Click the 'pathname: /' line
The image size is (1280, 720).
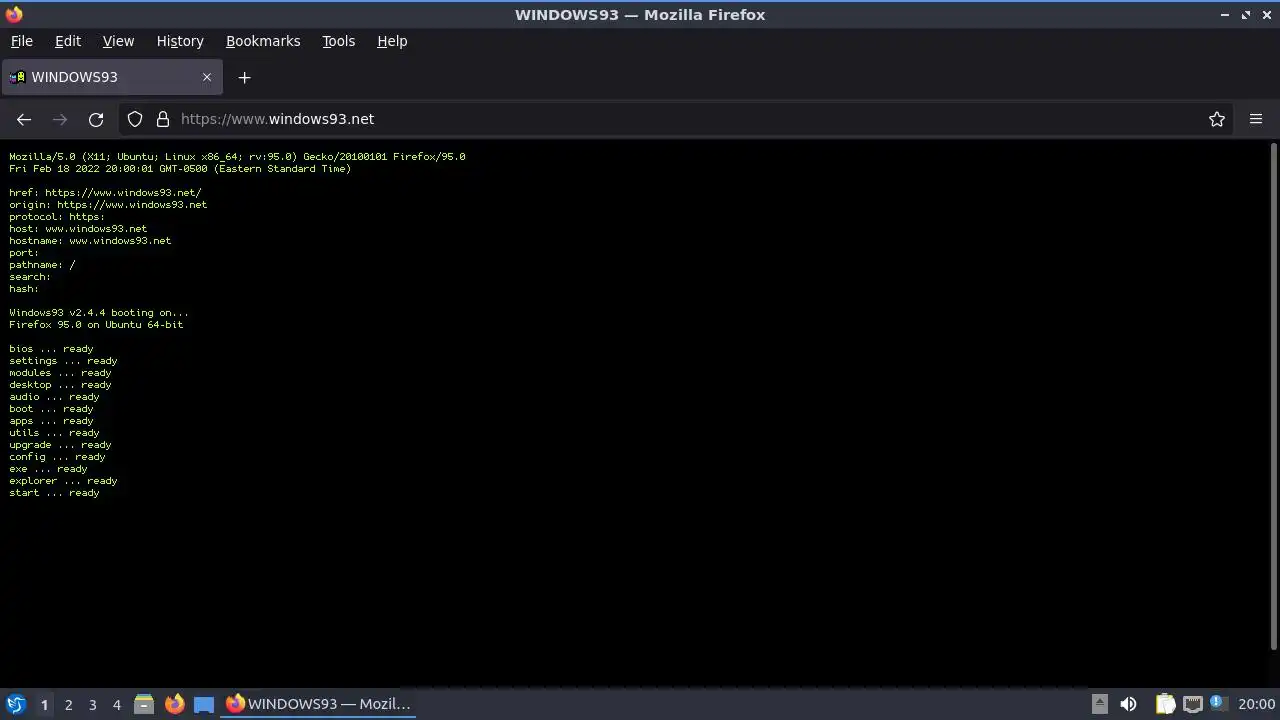[x=42, y=265]
